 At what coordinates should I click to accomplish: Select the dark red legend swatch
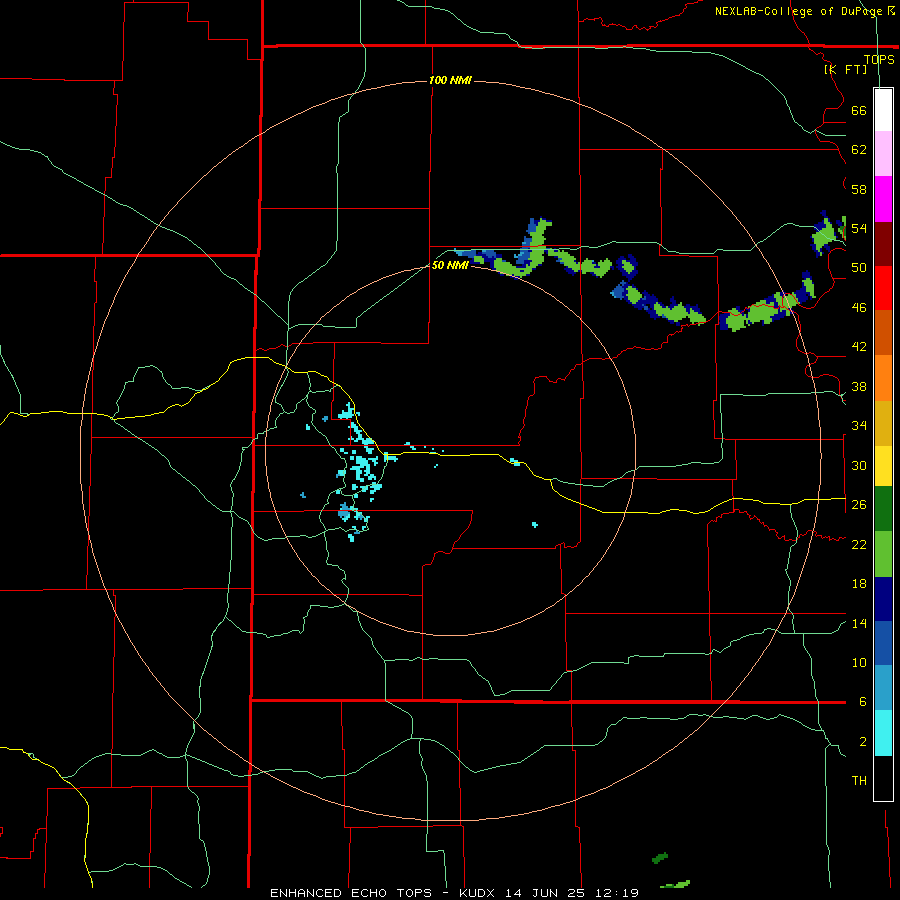coord(883,243)
